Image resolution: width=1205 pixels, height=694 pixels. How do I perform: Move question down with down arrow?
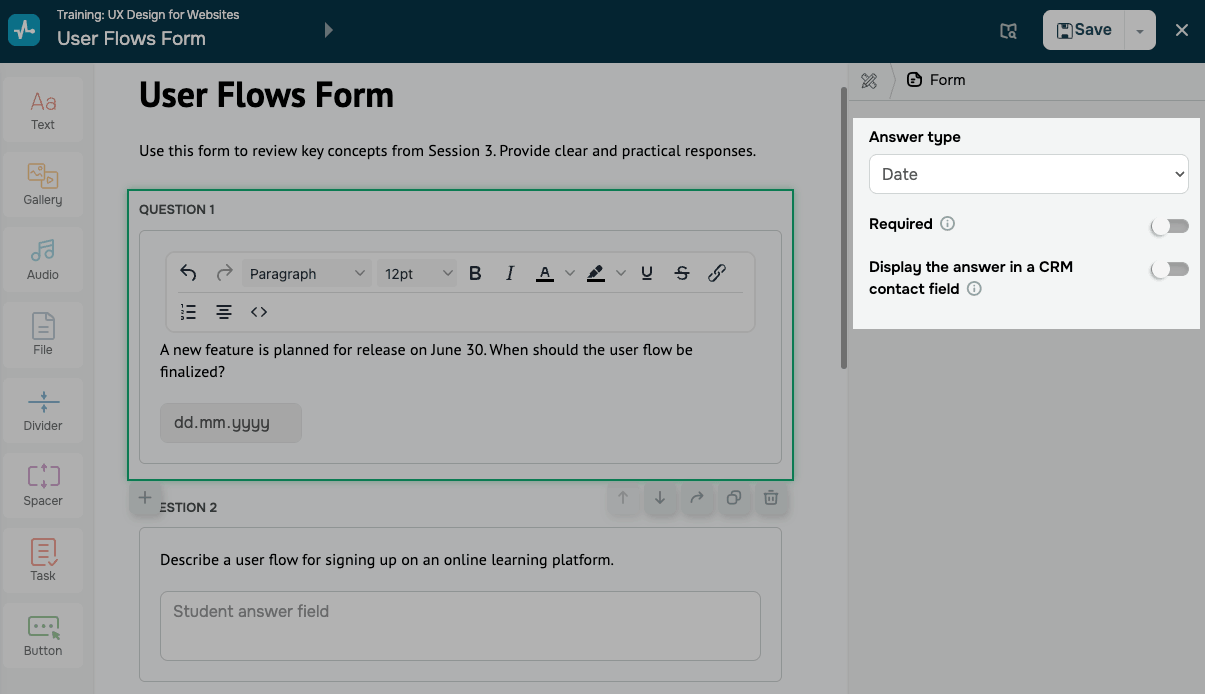pyautogui.click(x=660, y=498)
